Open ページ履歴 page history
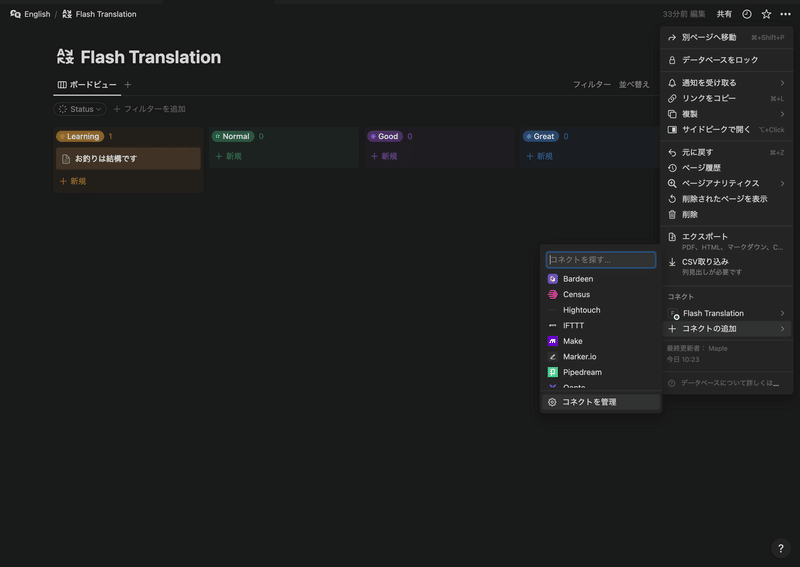This screenshot has height=567, width=800. tap(727, 168)
